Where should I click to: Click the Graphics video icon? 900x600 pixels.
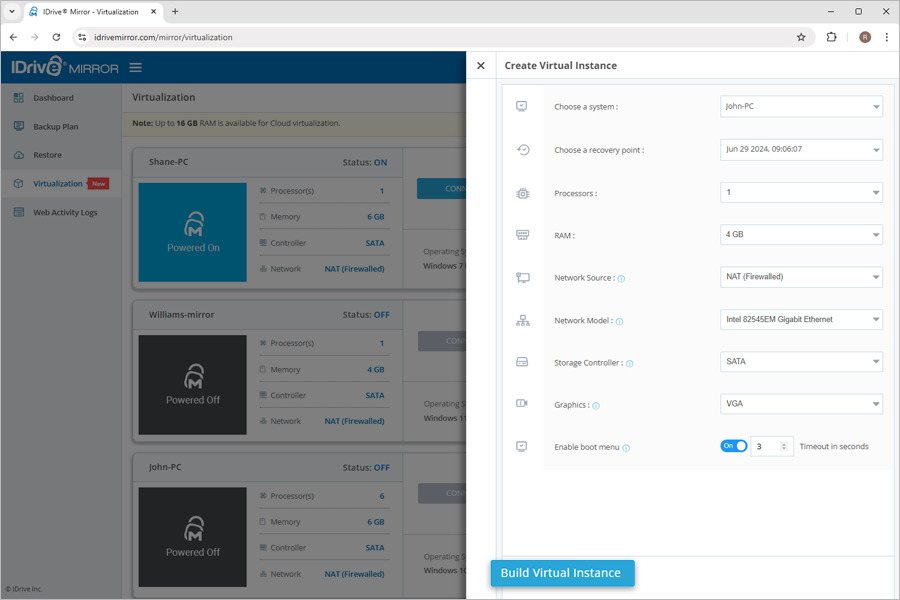(x=522, y=403)
